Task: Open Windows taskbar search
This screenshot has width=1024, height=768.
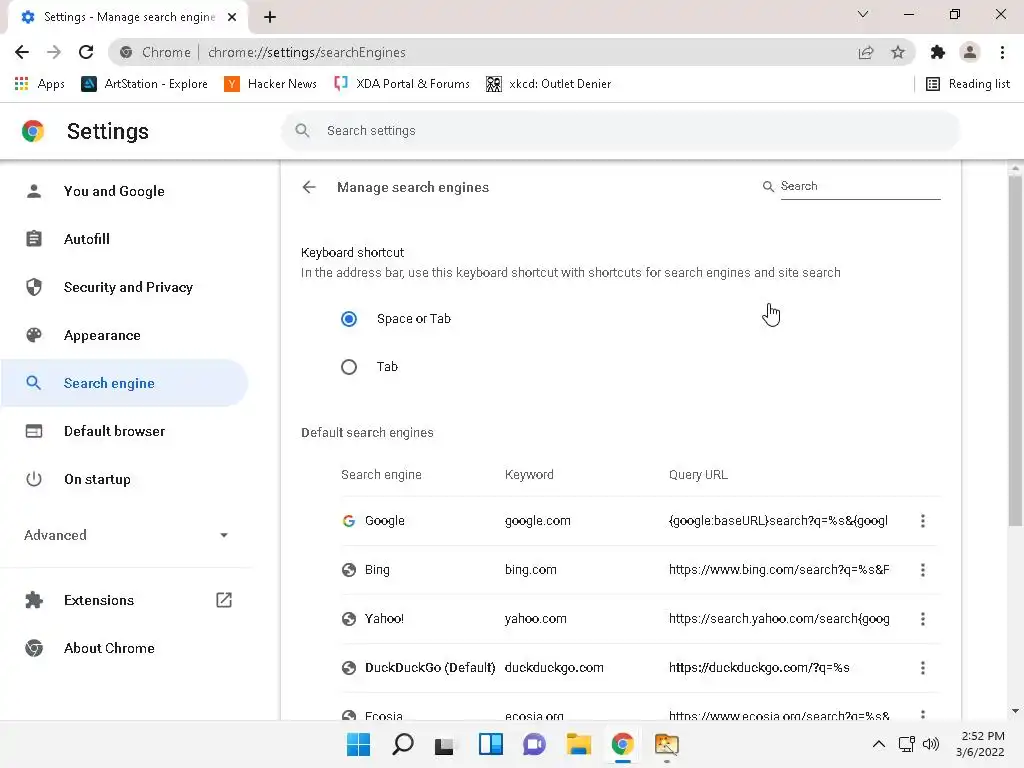Action: coord(402,744)
